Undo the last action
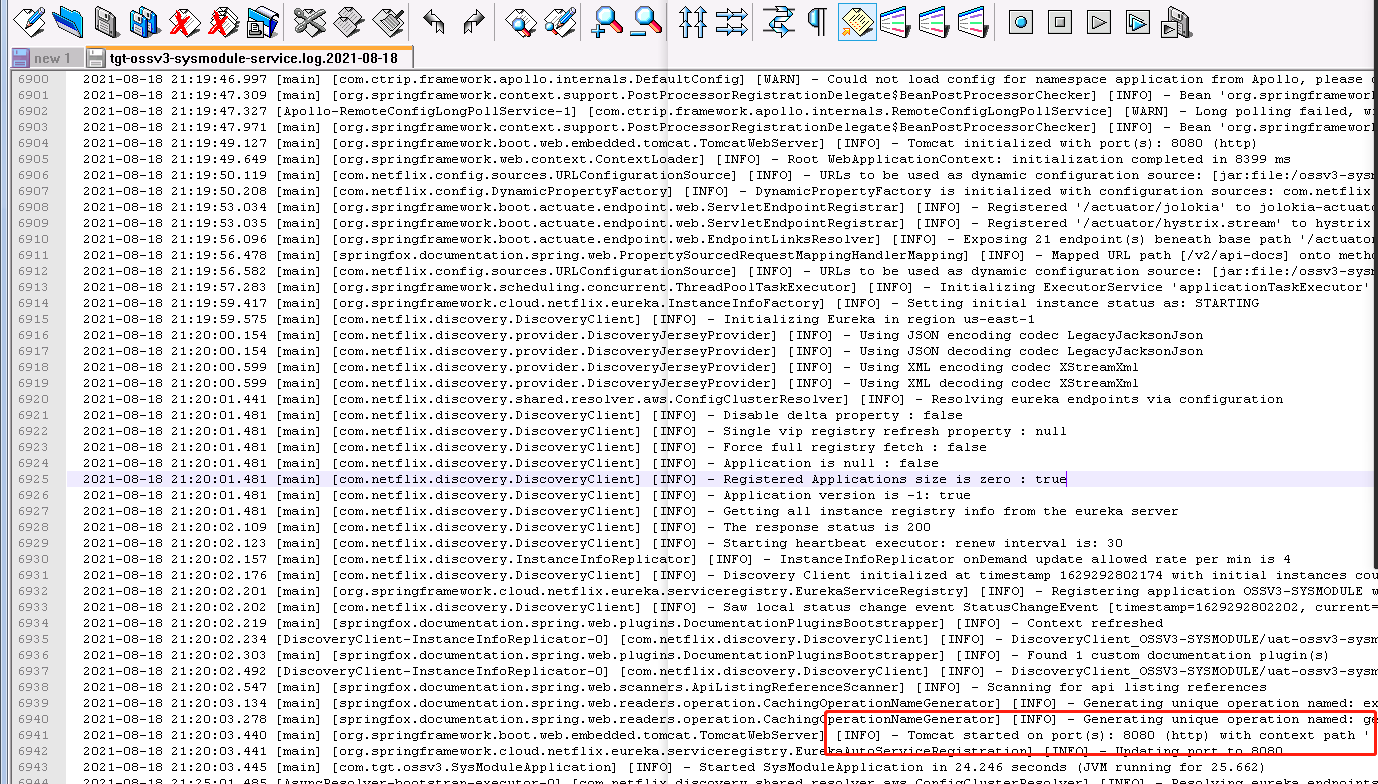Image resolution: width=1378 pixels, height=784 pixels. tap(433, 20)
